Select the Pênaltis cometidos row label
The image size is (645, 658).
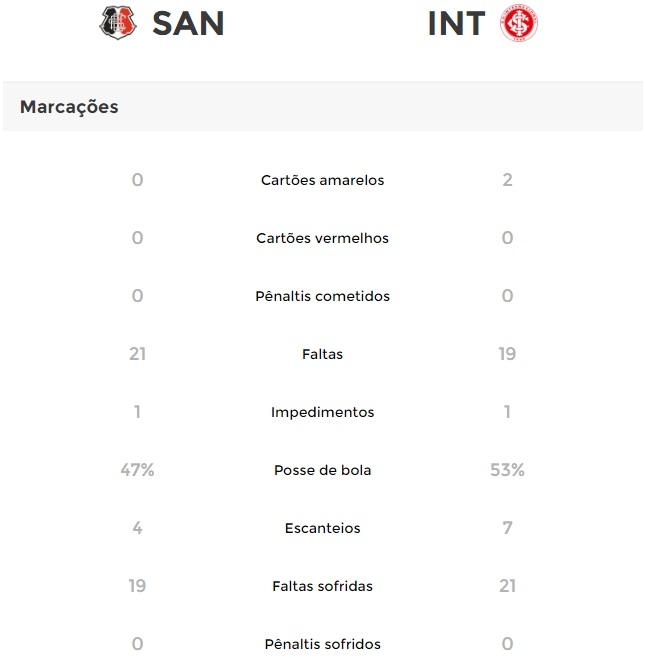(x=322, y=296)
